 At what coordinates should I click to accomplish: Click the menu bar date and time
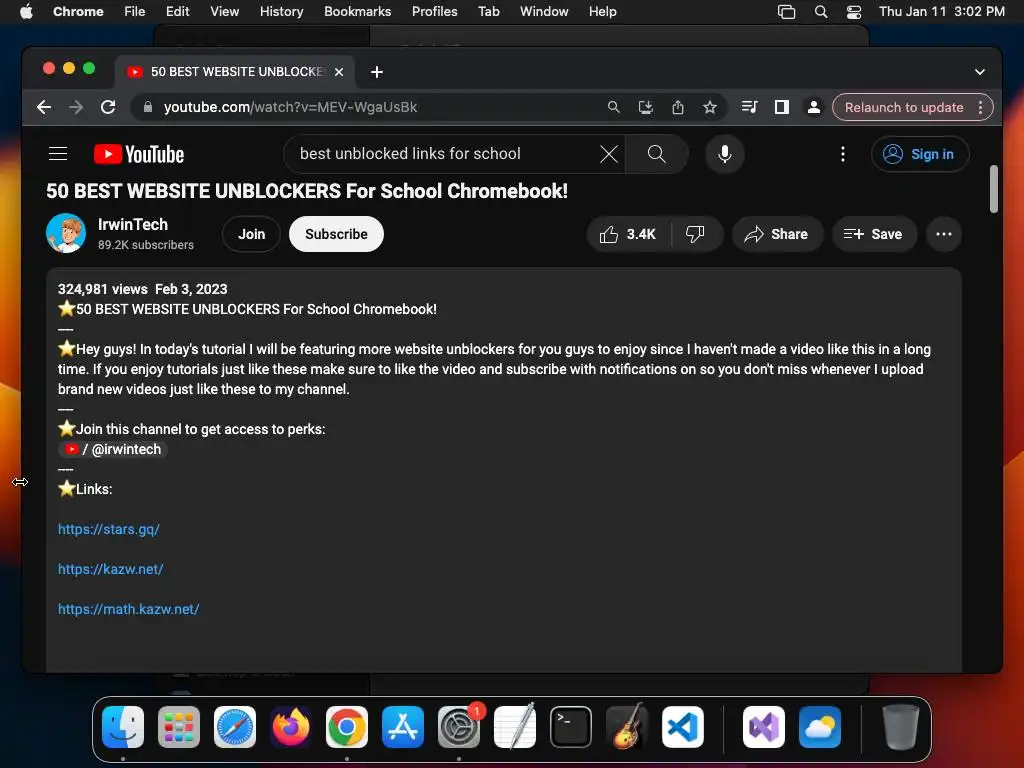(x=941, y=12)
